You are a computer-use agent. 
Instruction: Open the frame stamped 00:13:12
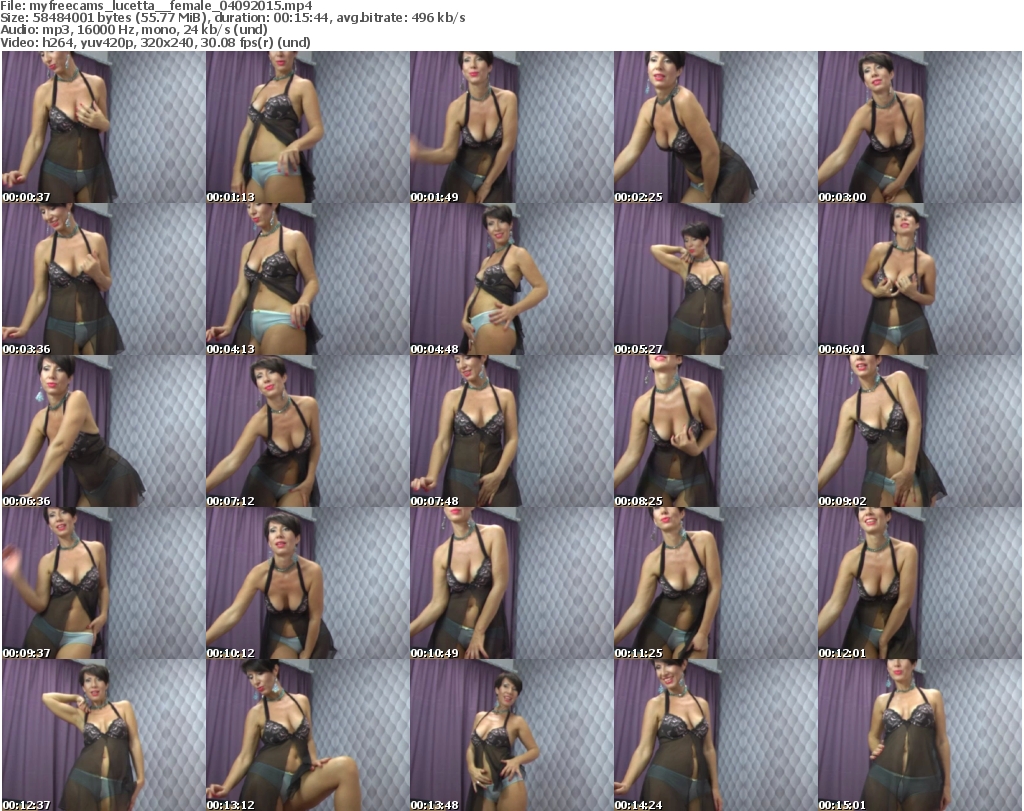pyautogui.click(x=308, y=735)
